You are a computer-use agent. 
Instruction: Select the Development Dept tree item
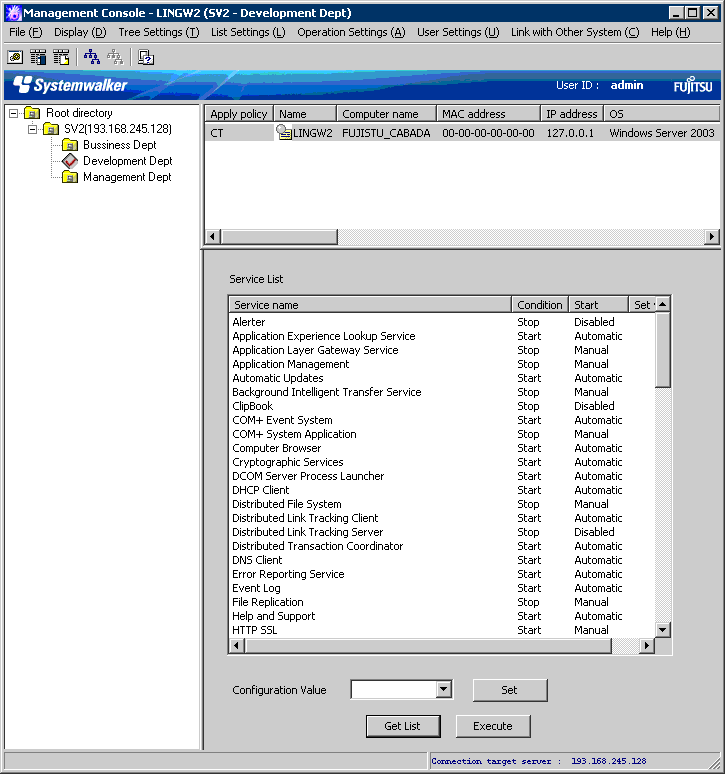128,161
